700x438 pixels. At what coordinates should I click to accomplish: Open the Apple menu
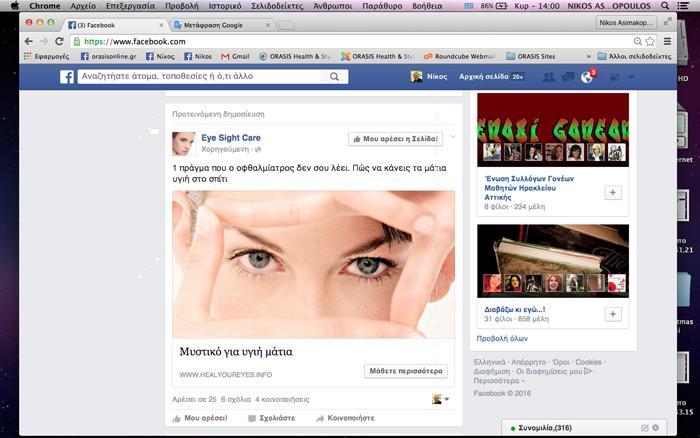point(15,6)
